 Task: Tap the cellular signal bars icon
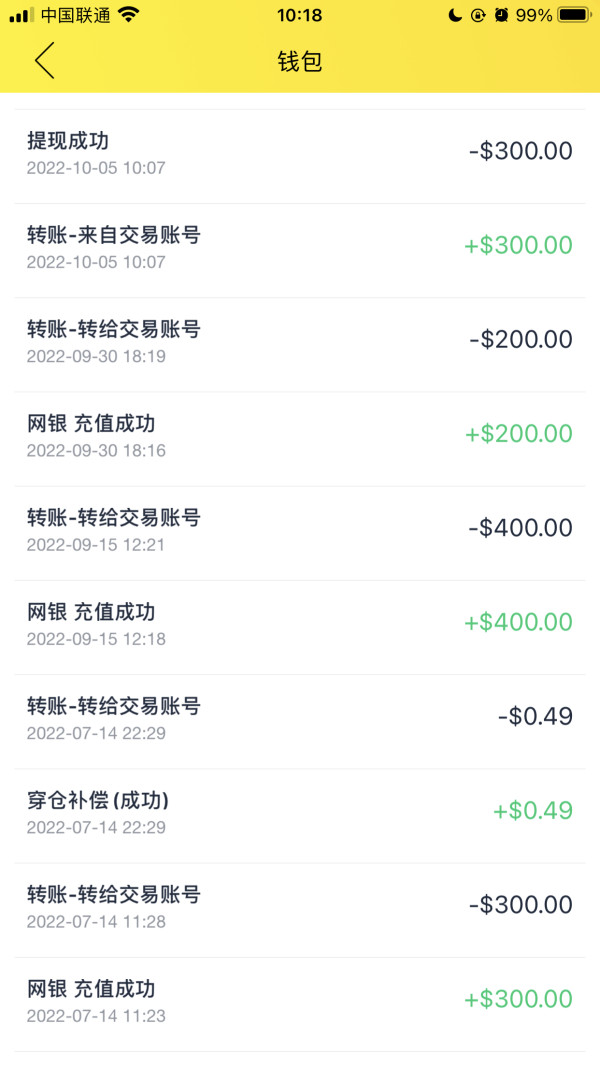(21, 15)
